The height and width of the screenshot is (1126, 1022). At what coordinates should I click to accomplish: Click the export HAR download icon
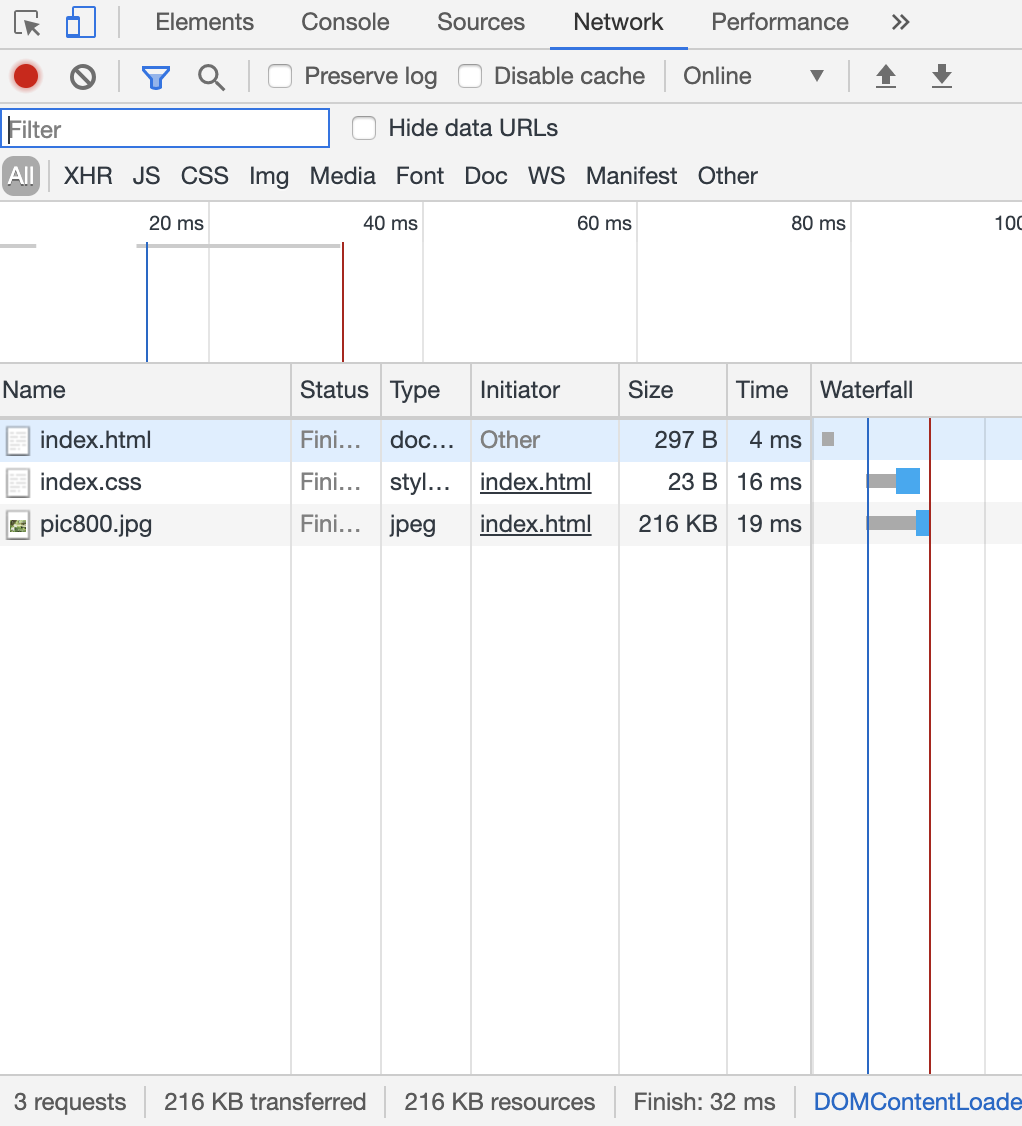pyautogui.click(x=941, y=76)
